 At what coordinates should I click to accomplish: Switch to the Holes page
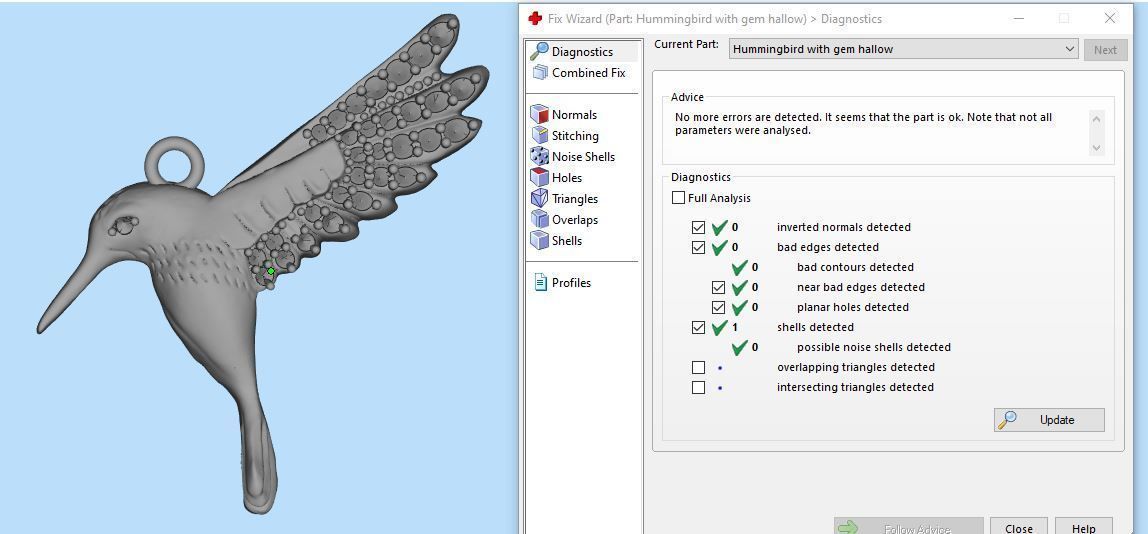click(x=567, y=177)
